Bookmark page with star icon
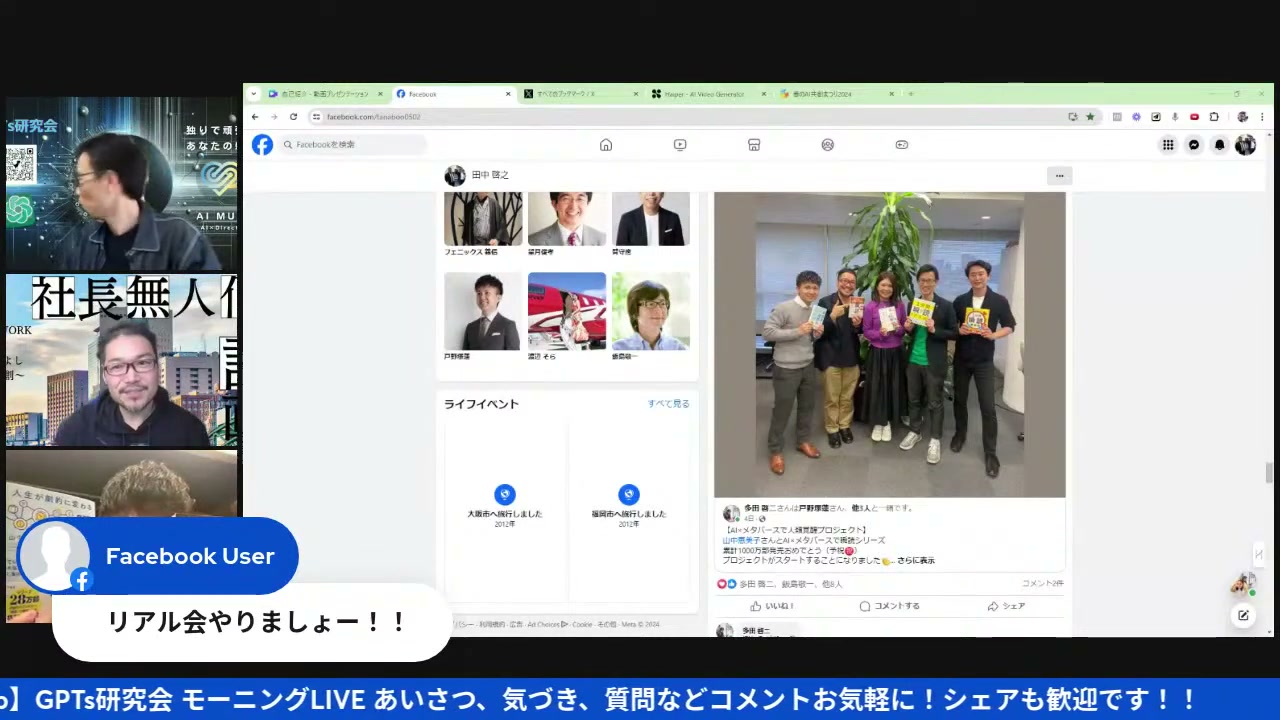This screenshot has height=720, width=1280. click(1090, 117)
